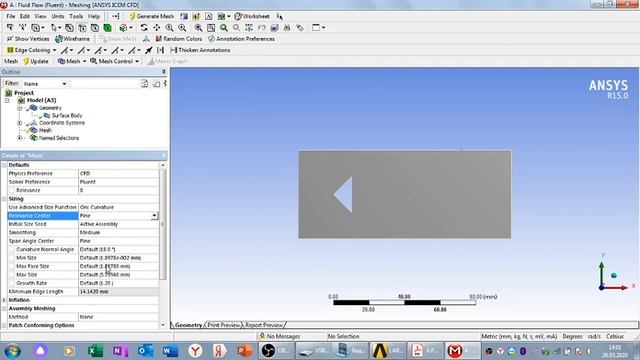Click the edge direction arrow icon
Image resolution: width=640 pixels, height=360 pixels.
149,50
